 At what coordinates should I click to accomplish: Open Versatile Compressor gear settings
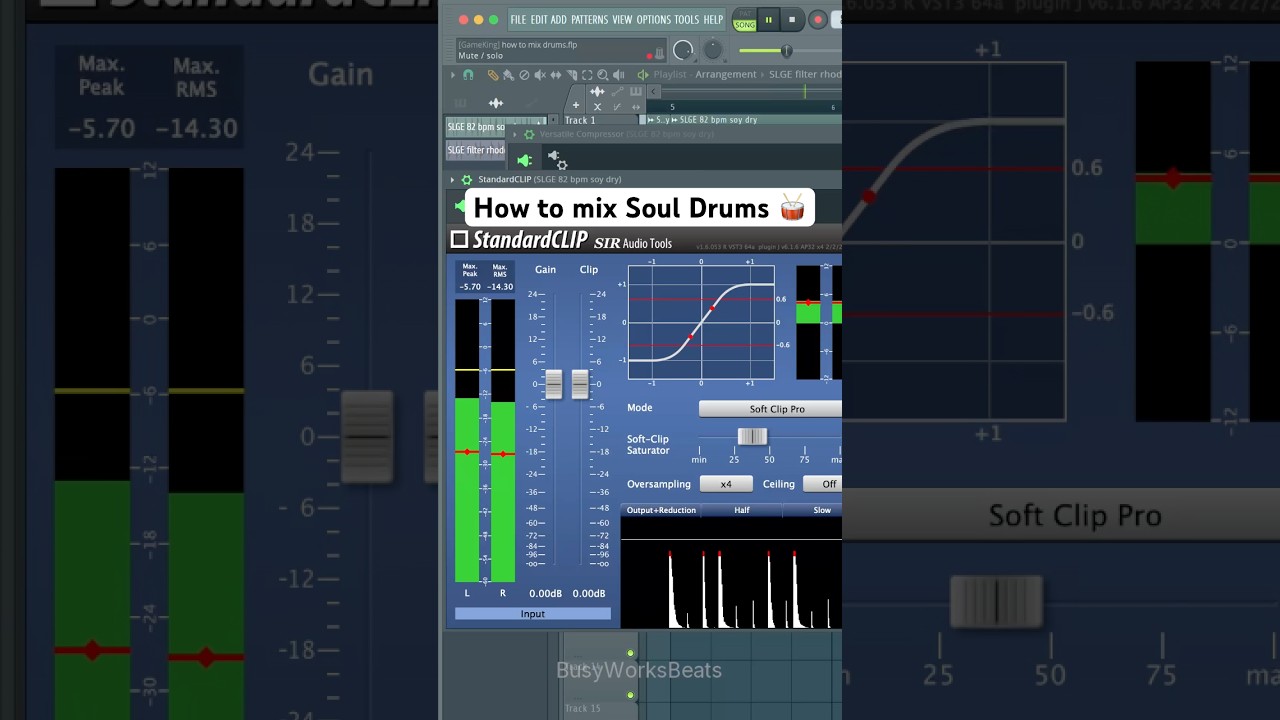(529, 134)
